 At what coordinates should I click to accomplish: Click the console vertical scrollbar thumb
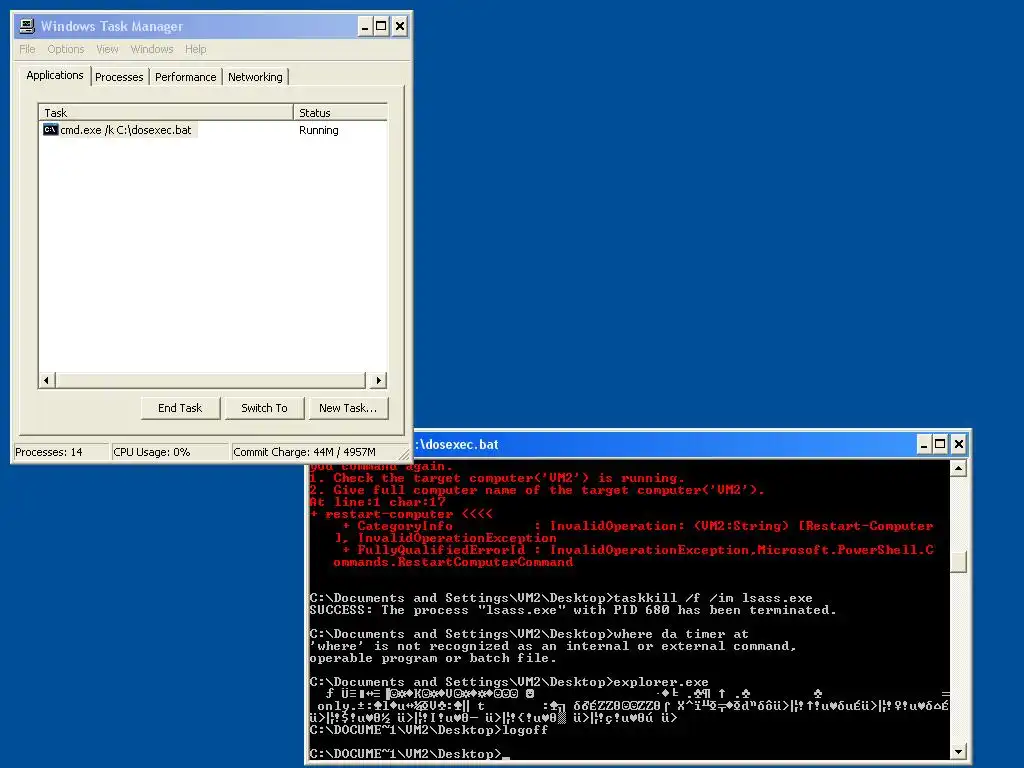(958, 562)
